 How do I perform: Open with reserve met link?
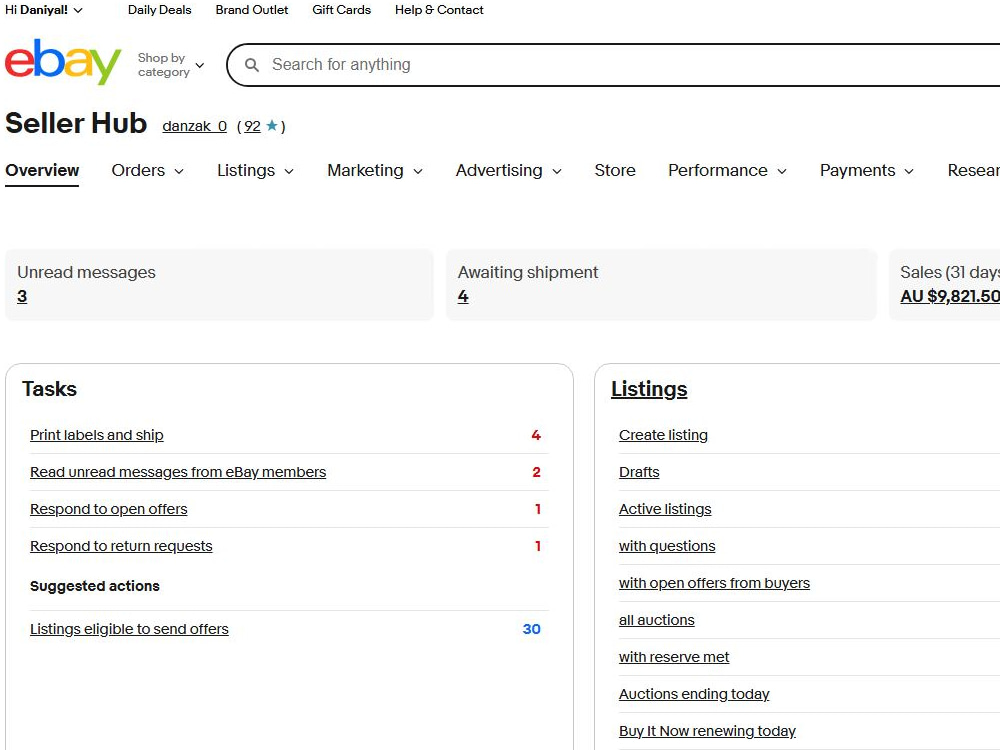674,657
